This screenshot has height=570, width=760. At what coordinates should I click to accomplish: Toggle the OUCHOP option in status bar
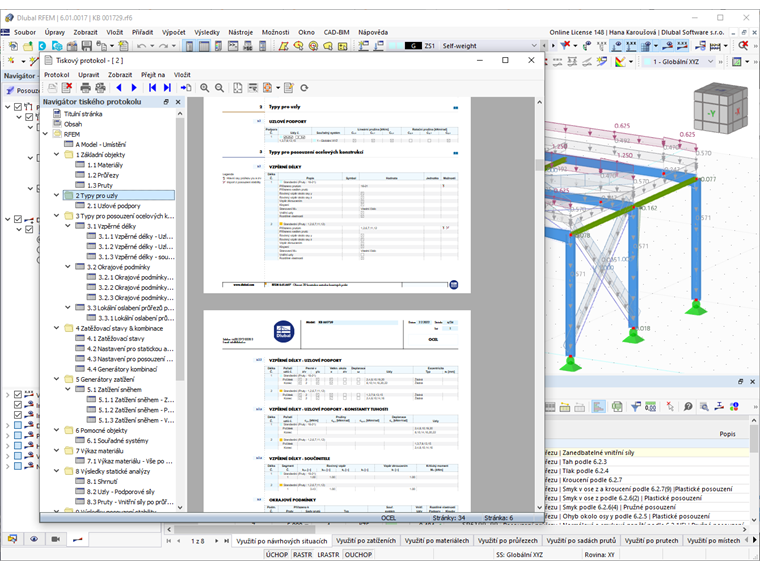[358, 554]
